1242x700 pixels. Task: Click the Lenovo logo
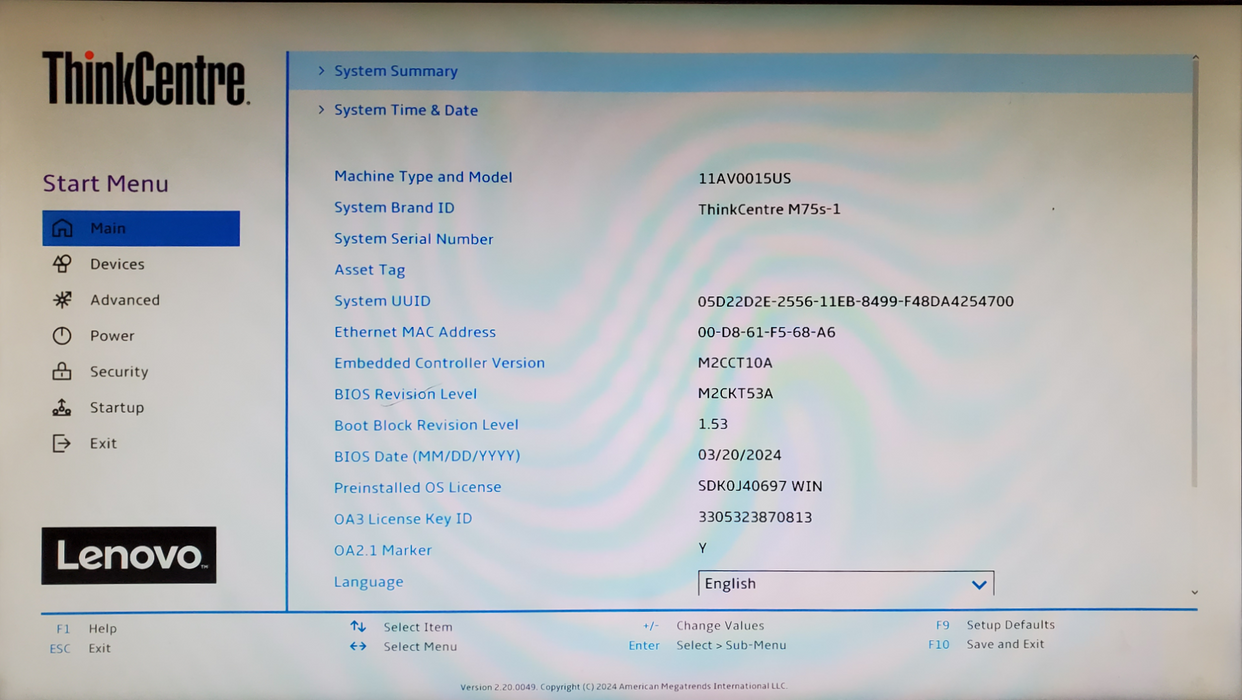128,555
